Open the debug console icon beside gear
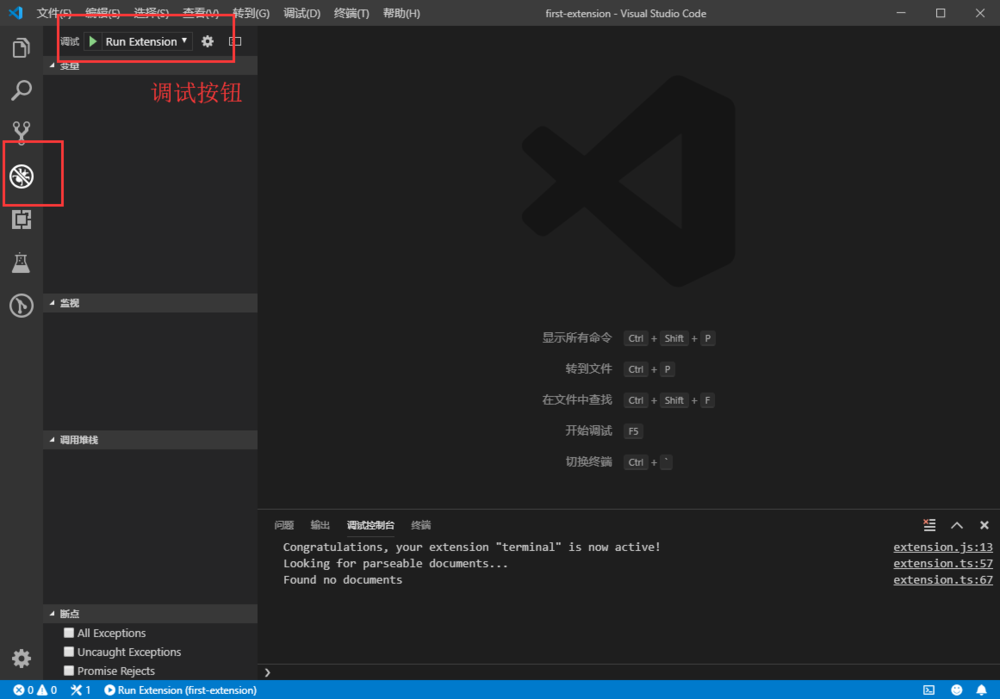Screen dimensions: 1000x699 pyautogui.click(x=235, y=41)
